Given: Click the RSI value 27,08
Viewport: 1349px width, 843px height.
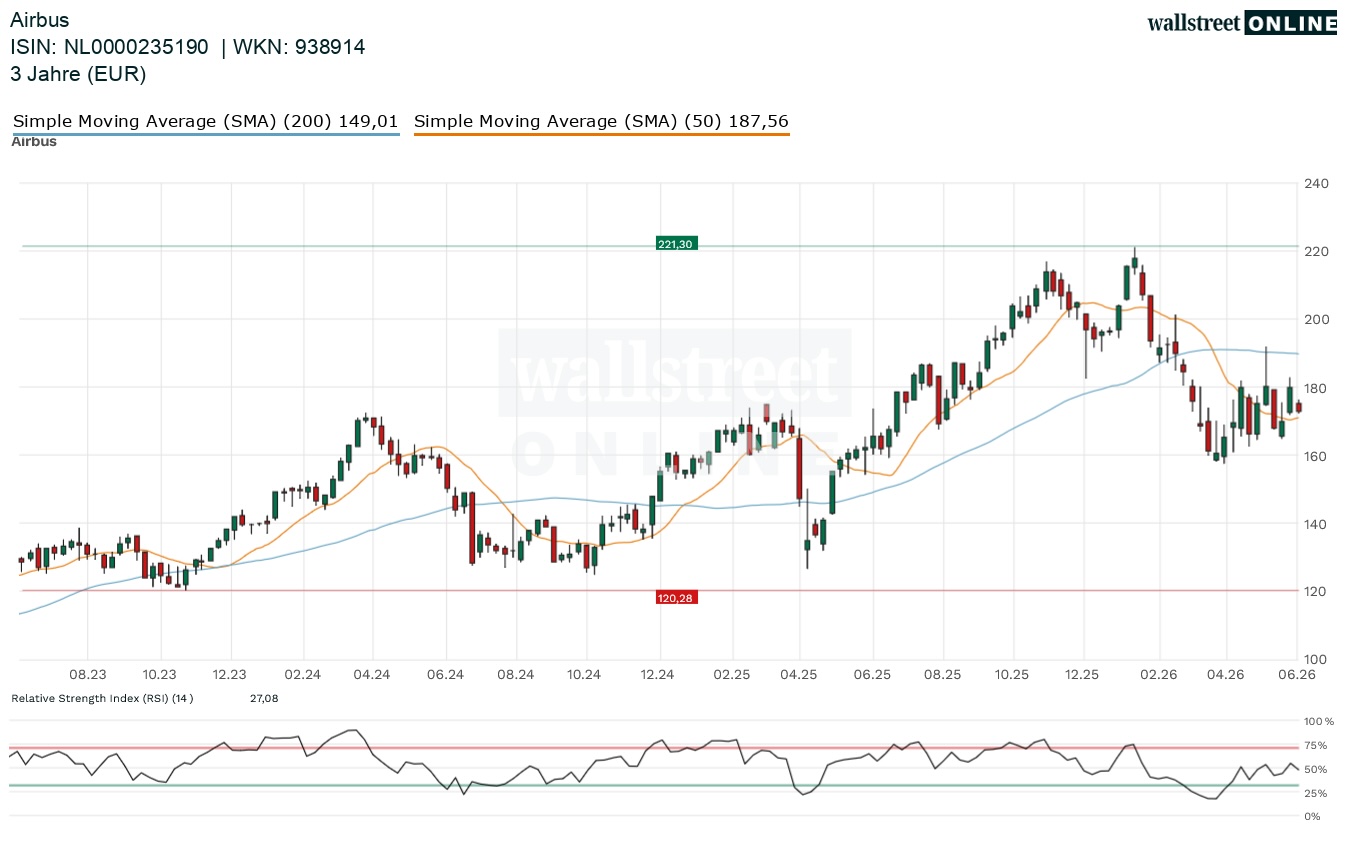Looking at the screenshot, I should click(x=264, y=698).
